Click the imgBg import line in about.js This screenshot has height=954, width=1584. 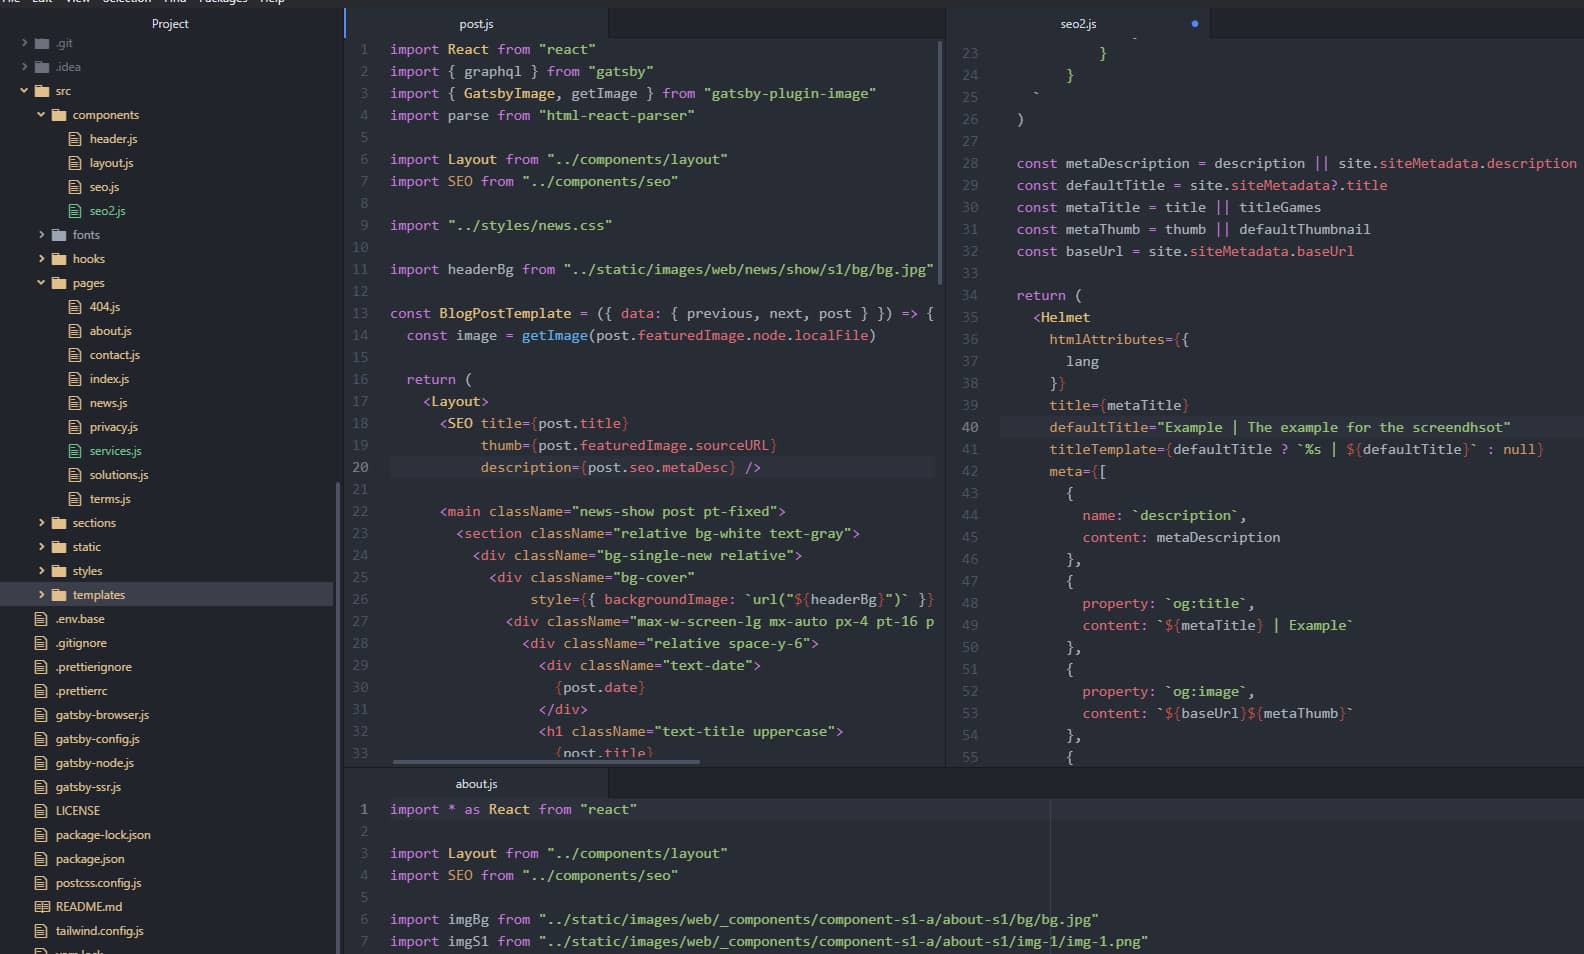coord(744,919)
